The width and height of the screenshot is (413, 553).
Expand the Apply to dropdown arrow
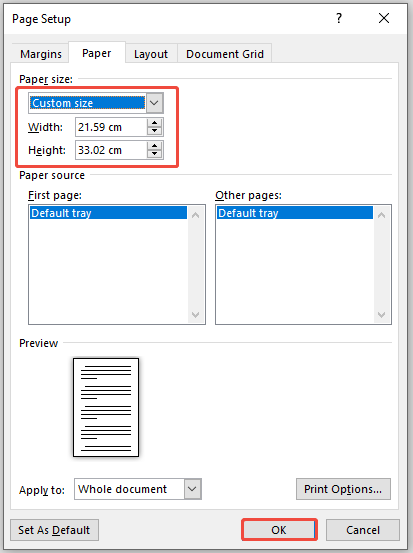pos(192,489)
